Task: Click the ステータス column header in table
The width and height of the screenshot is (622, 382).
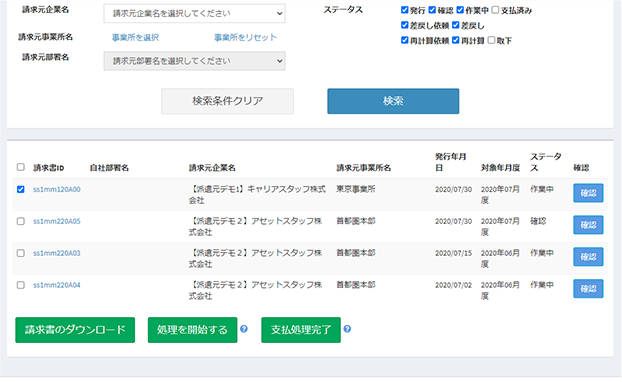Action: pos(546,162)
